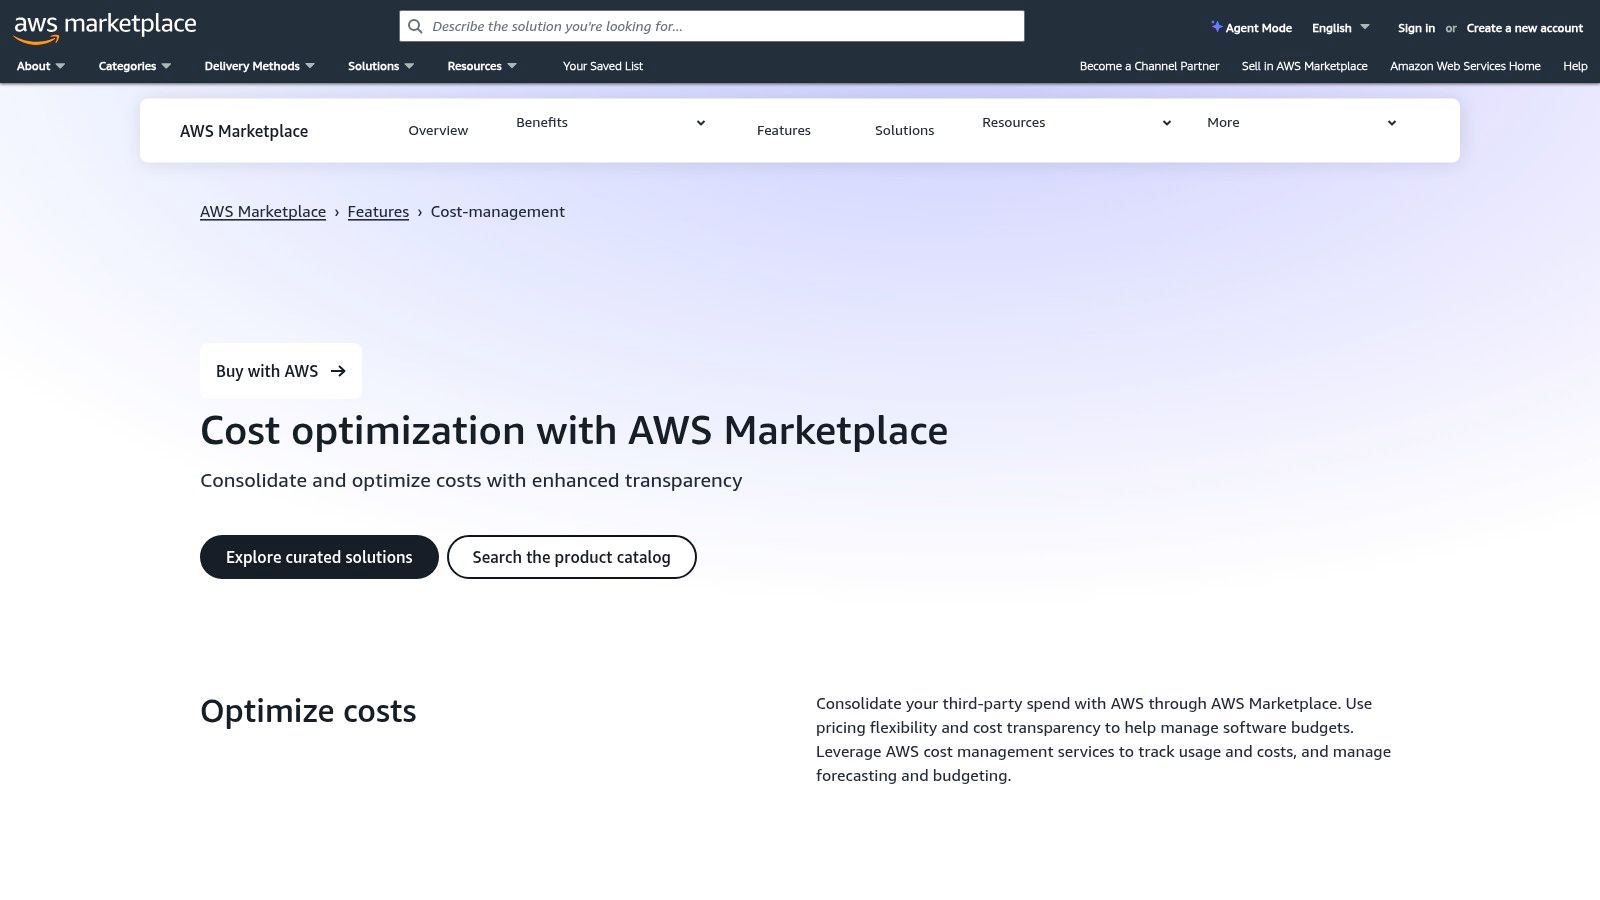The height and width of the screenshot is (900, 1600).
Task: Open Create a new account
Action: [x=1524, y=28]
